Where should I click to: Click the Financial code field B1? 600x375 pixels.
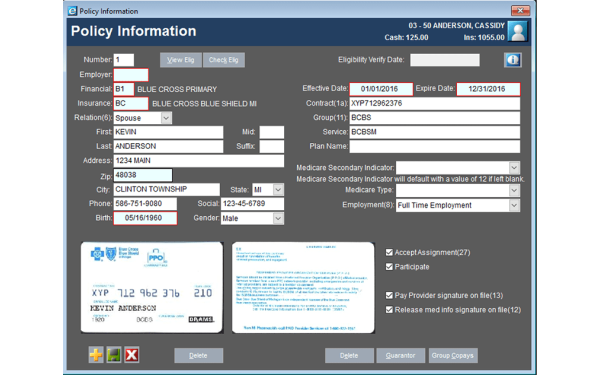[124, 89]
